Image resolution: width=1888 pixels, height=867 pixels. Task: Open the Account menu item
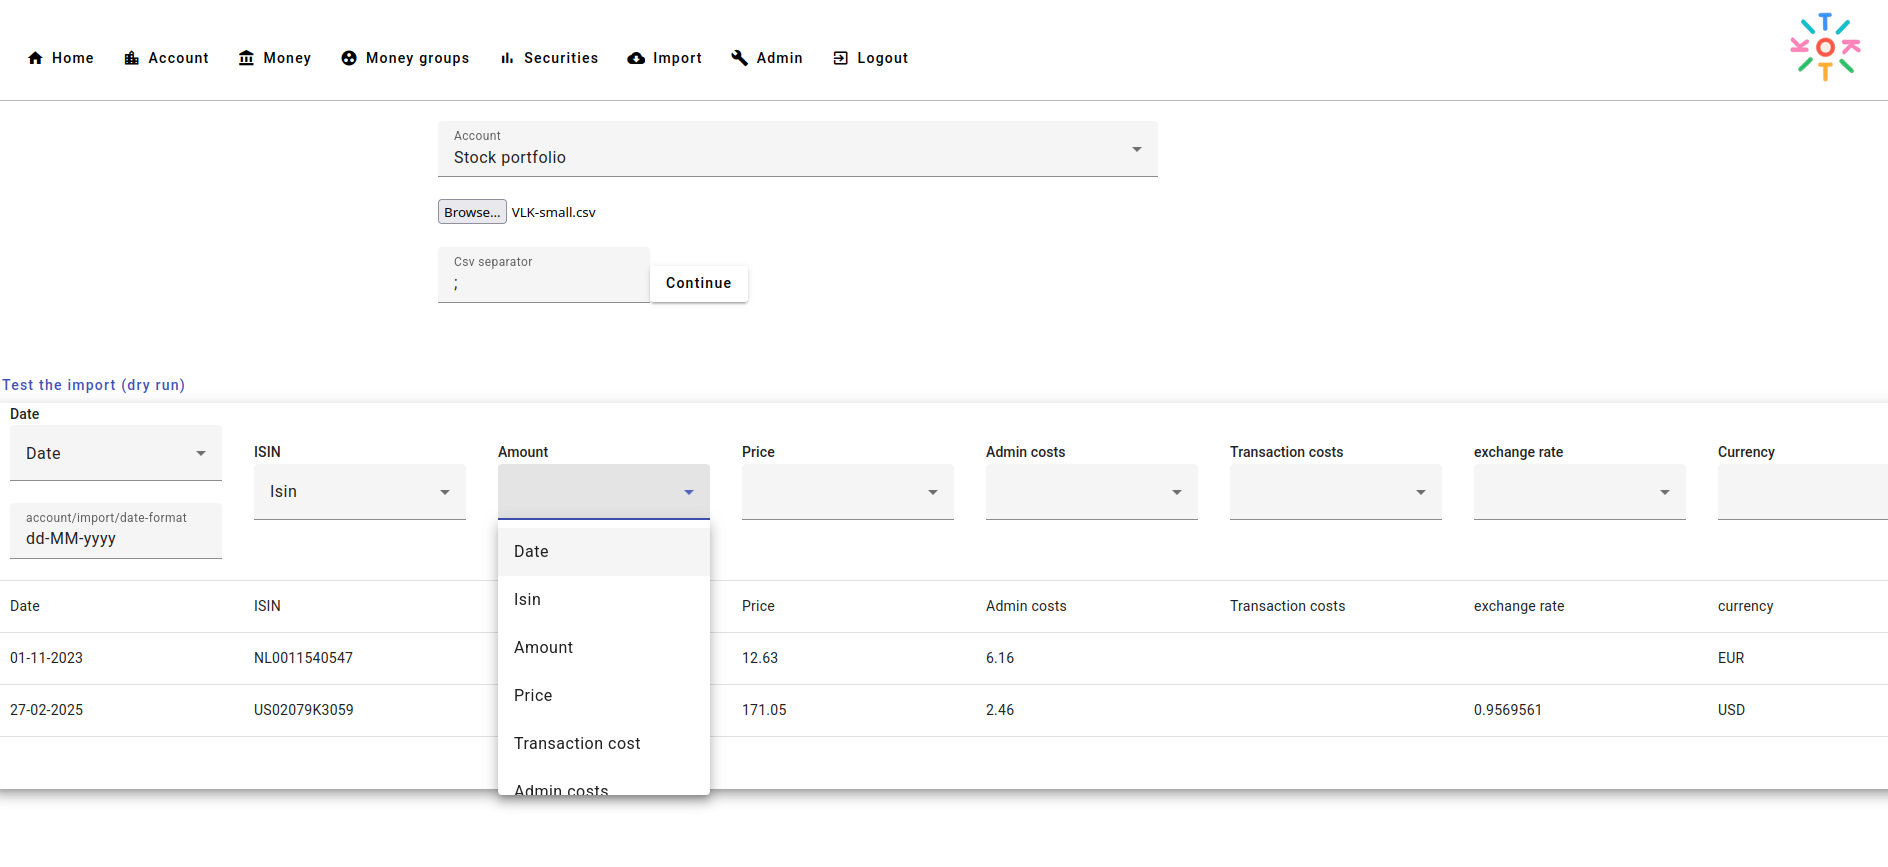tap(167, 58)
